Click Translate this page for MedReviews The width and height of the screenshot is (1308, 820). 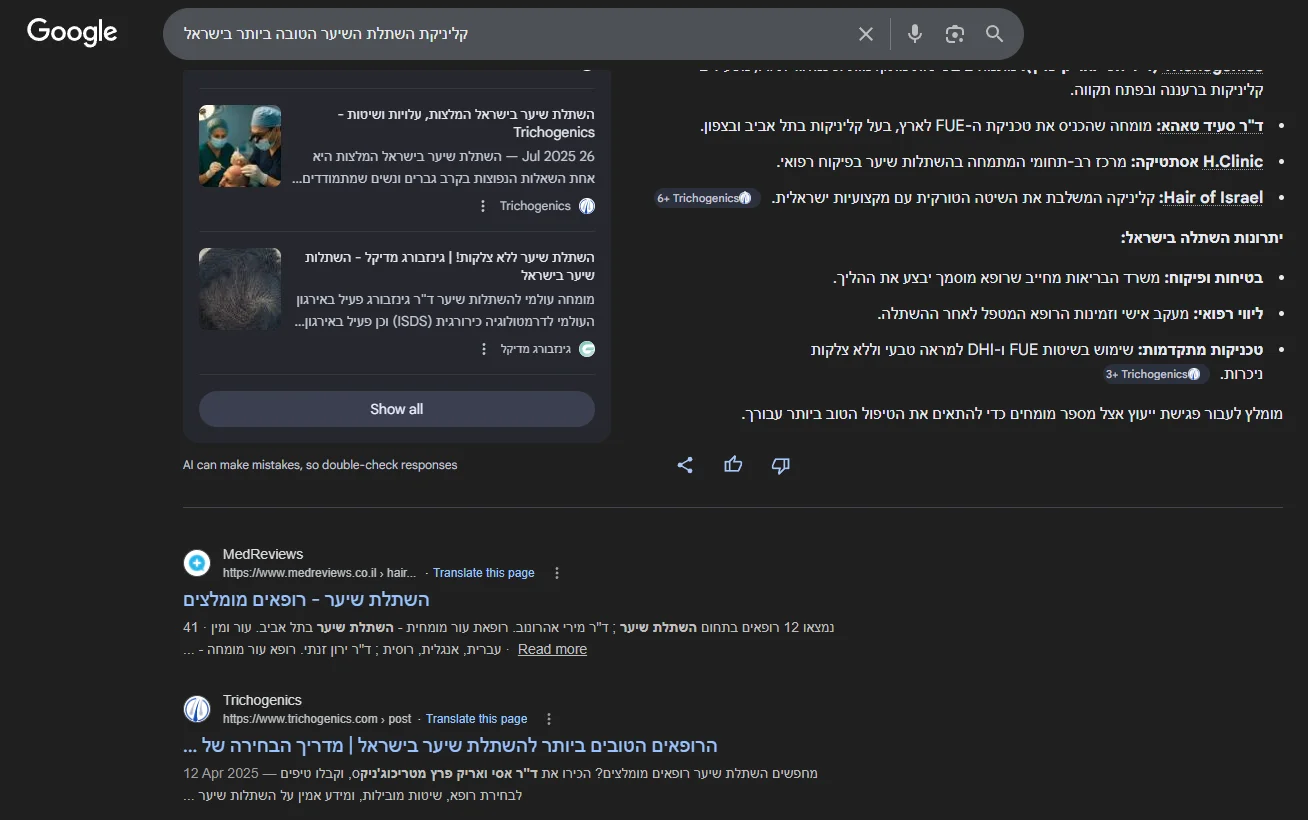click(x=483, y=573)
